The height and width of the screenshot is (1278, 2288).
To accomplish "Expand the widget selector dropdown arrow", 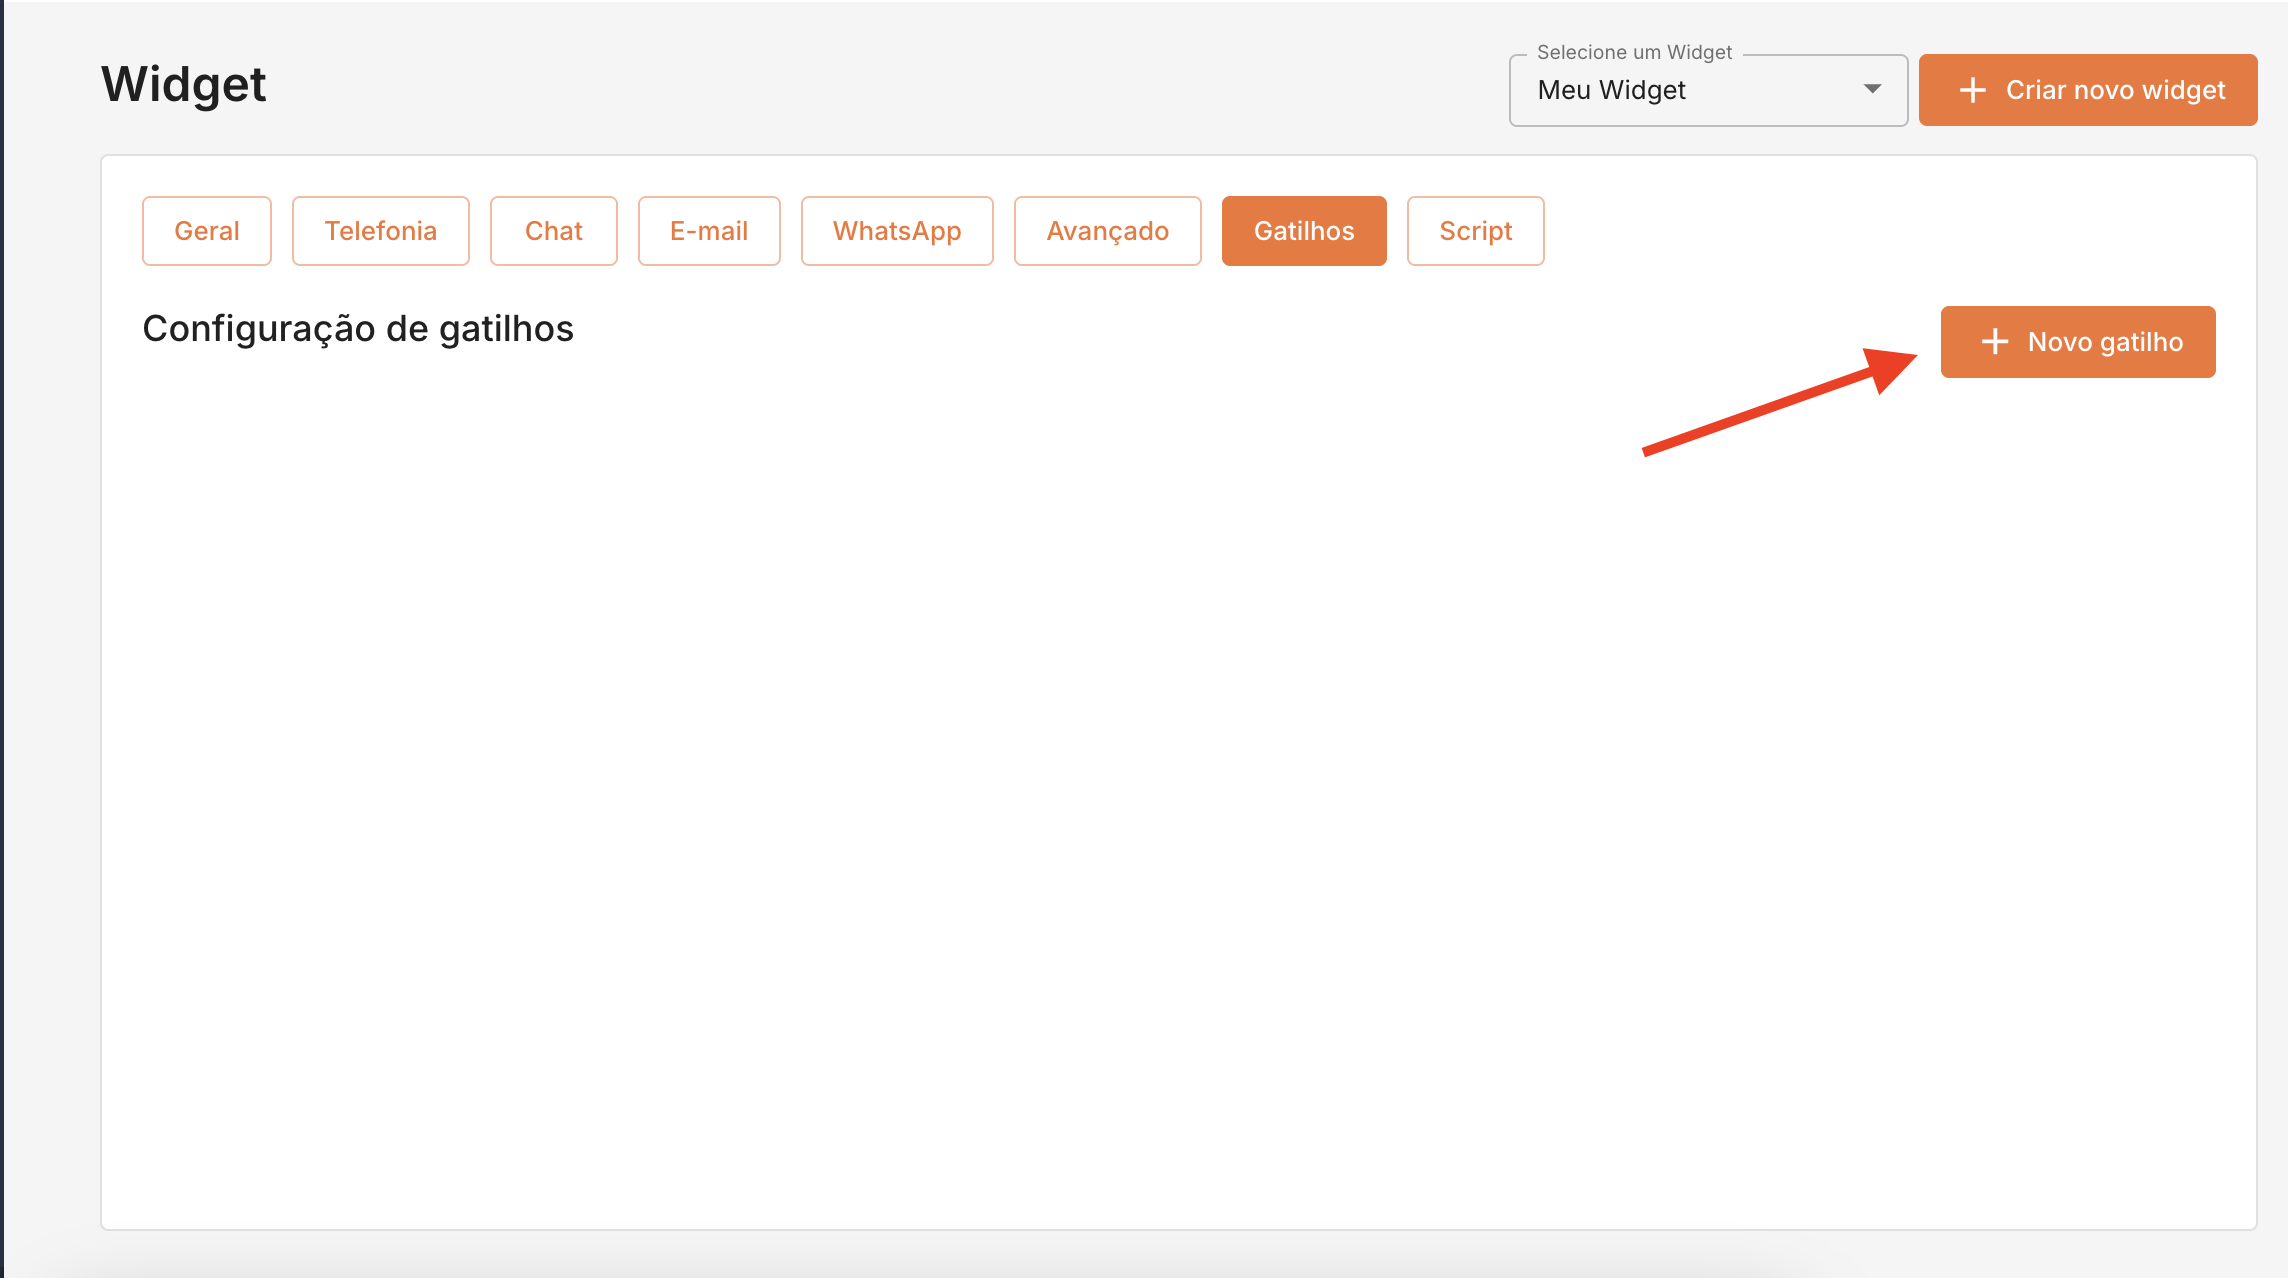I will (1872, 90).
